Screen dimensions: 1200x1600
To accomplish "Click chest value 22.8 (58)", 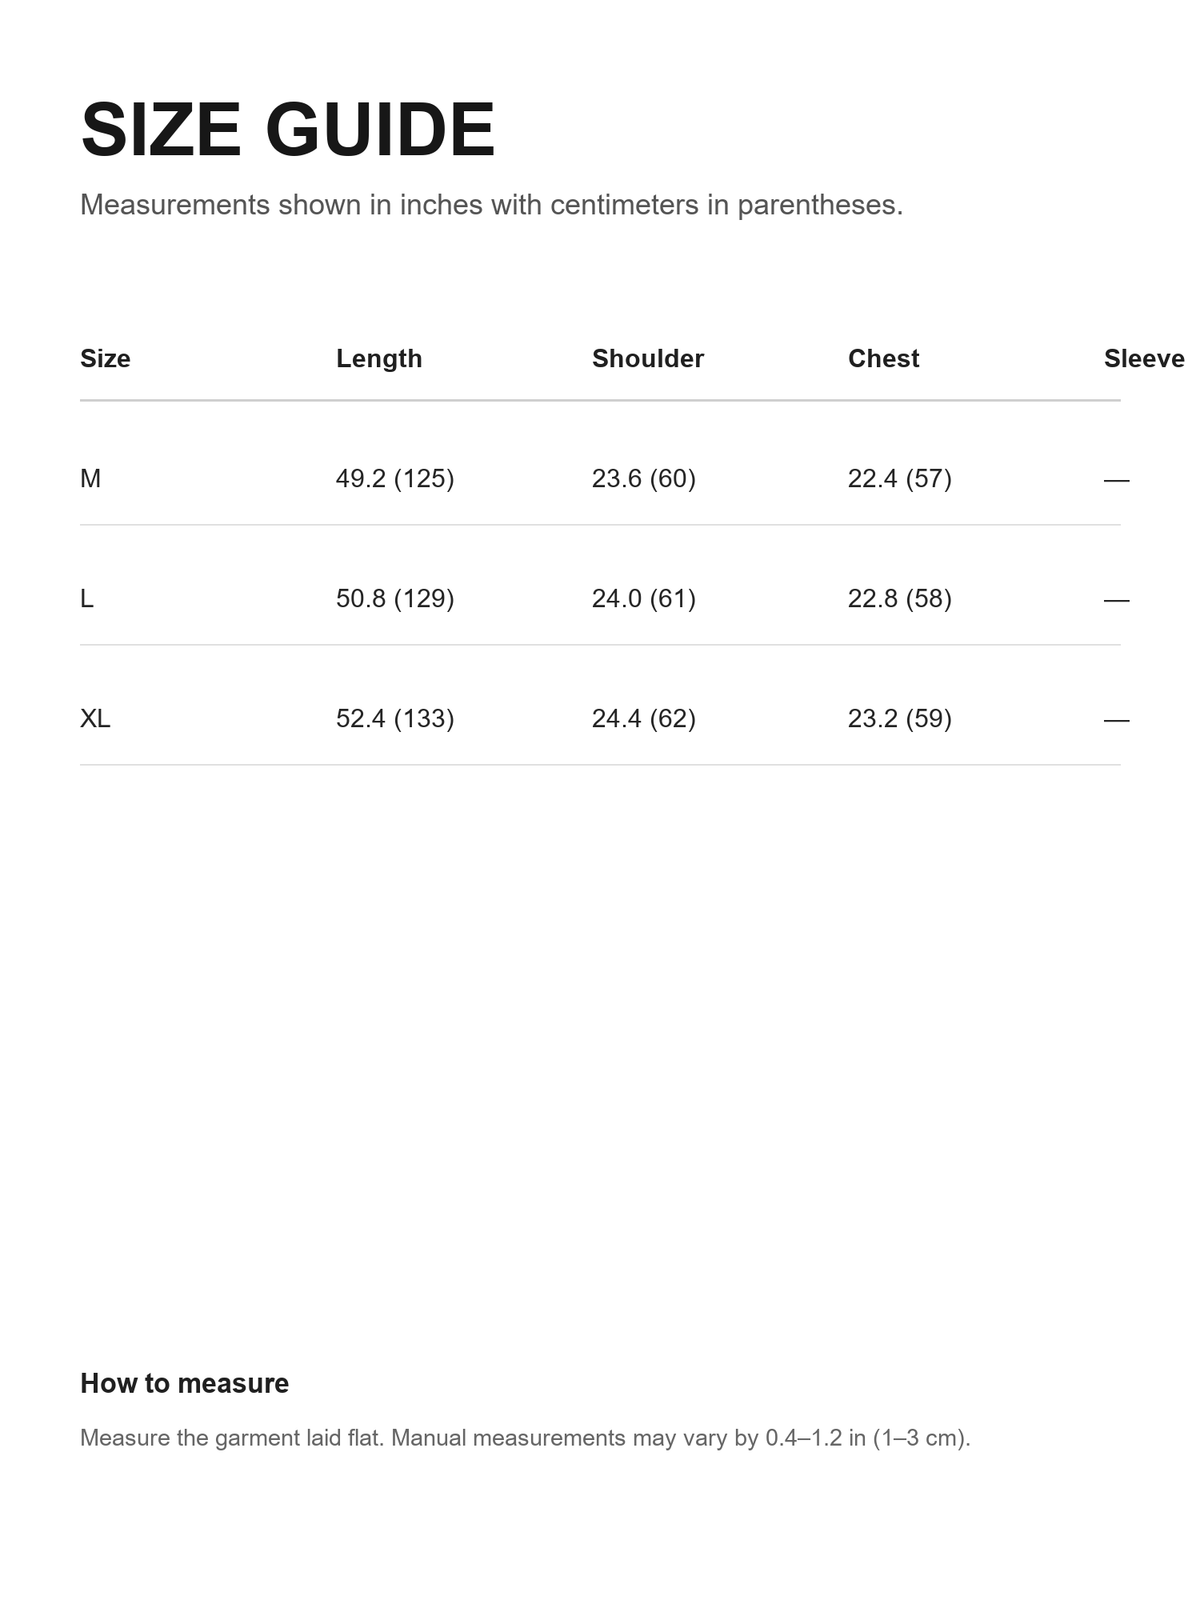I will click(x=900, y=598).
